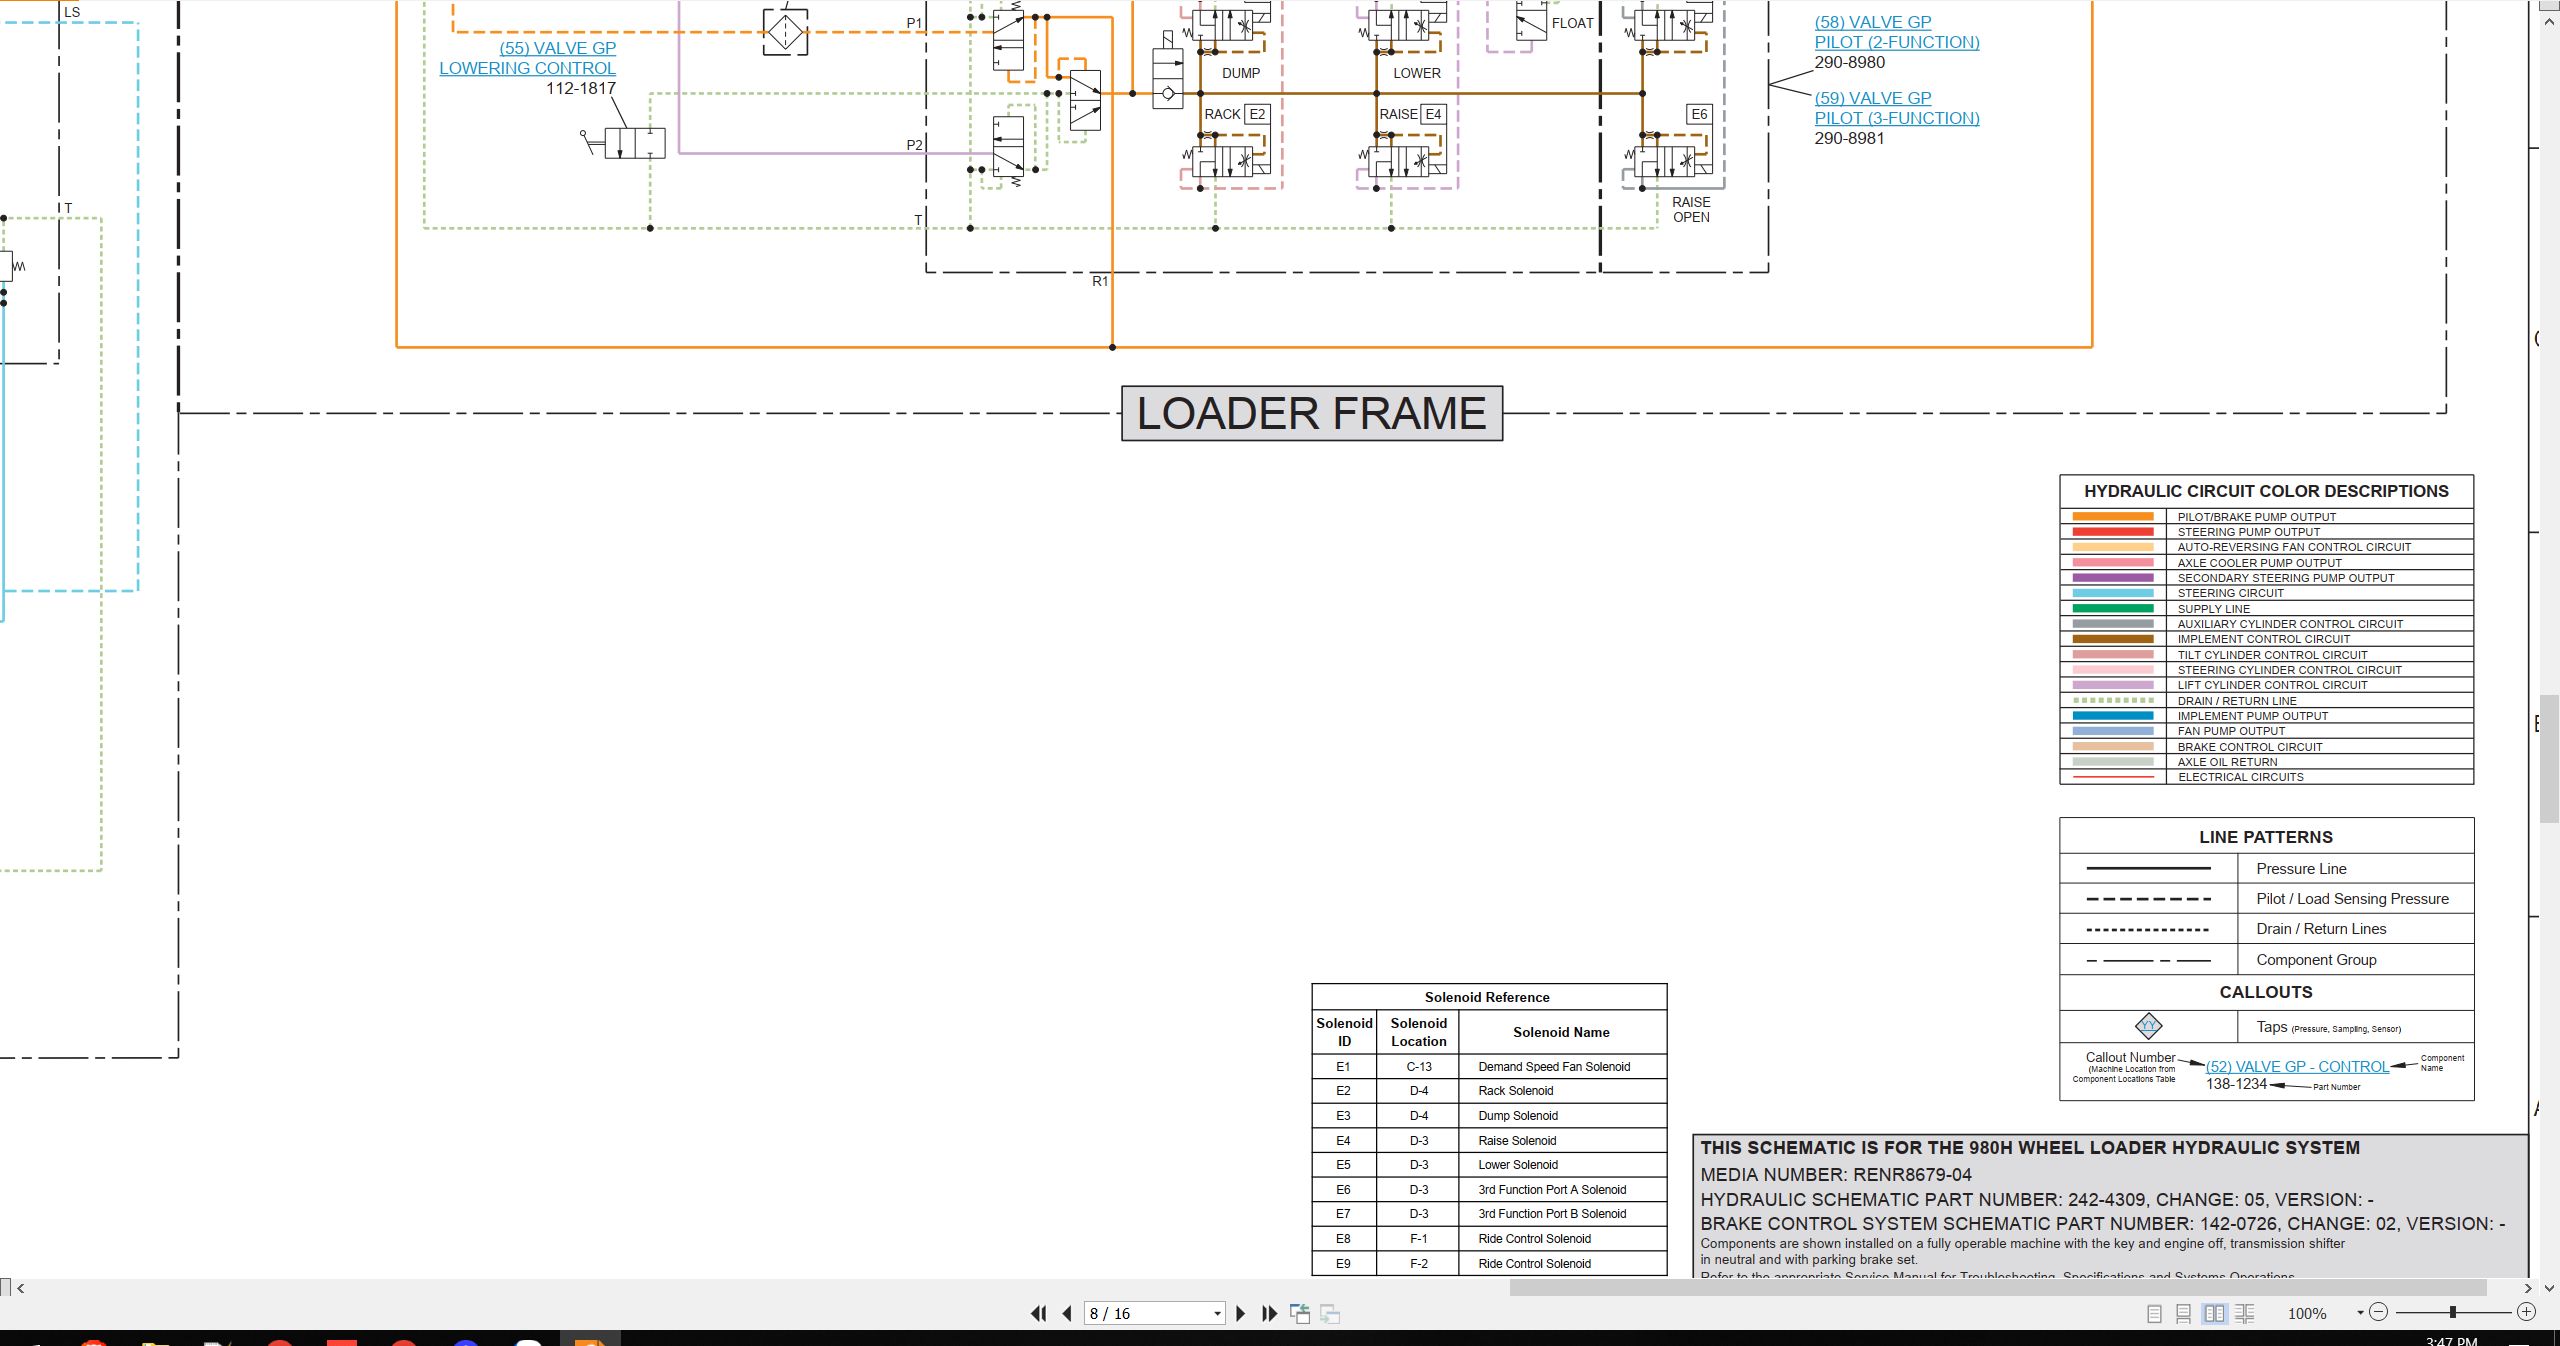The image size is (2560, 1346).
Task: Click the (52) VALVE GP - CONTROL callout link
Action: tap(2297, 1067)
